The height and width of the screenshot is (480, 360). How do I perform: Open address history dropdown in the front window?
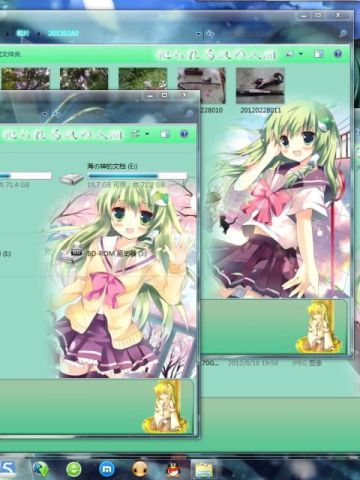(x=45, y=114)
